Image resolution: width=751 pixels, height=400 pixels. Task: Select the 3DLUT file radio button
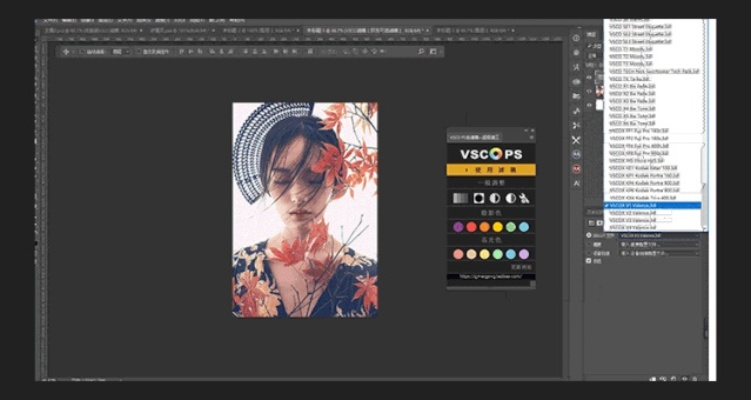590,236
